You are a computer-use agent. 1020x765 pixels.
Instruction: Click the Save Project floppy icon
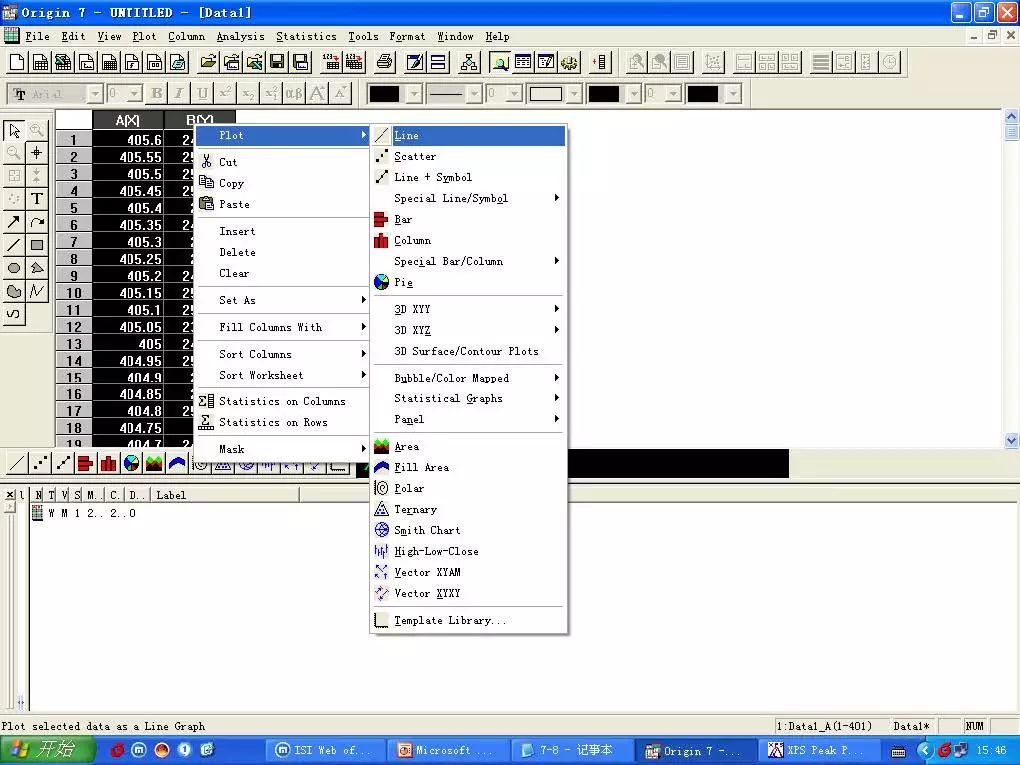277,62
